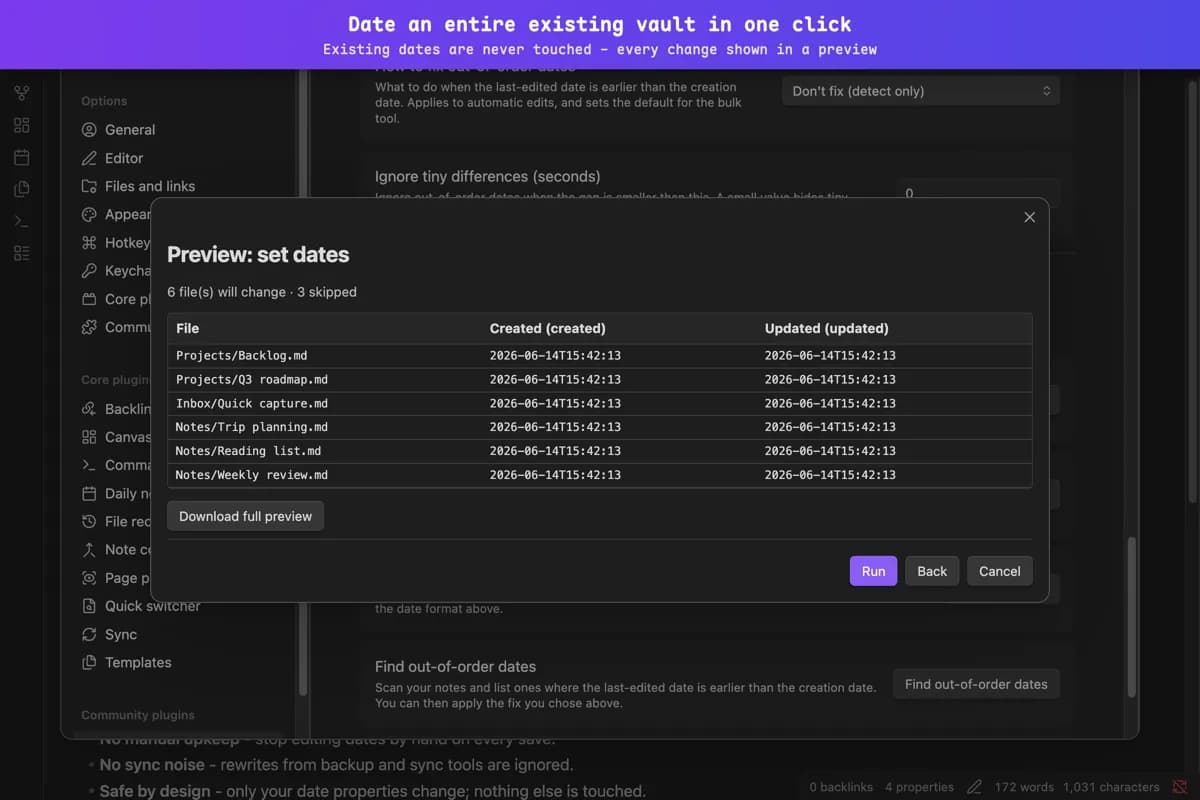Image resolution: width=1200 pixels, height=800 pixels.
Task: Click the Editor pencil icon
Action: coord(89,158)
